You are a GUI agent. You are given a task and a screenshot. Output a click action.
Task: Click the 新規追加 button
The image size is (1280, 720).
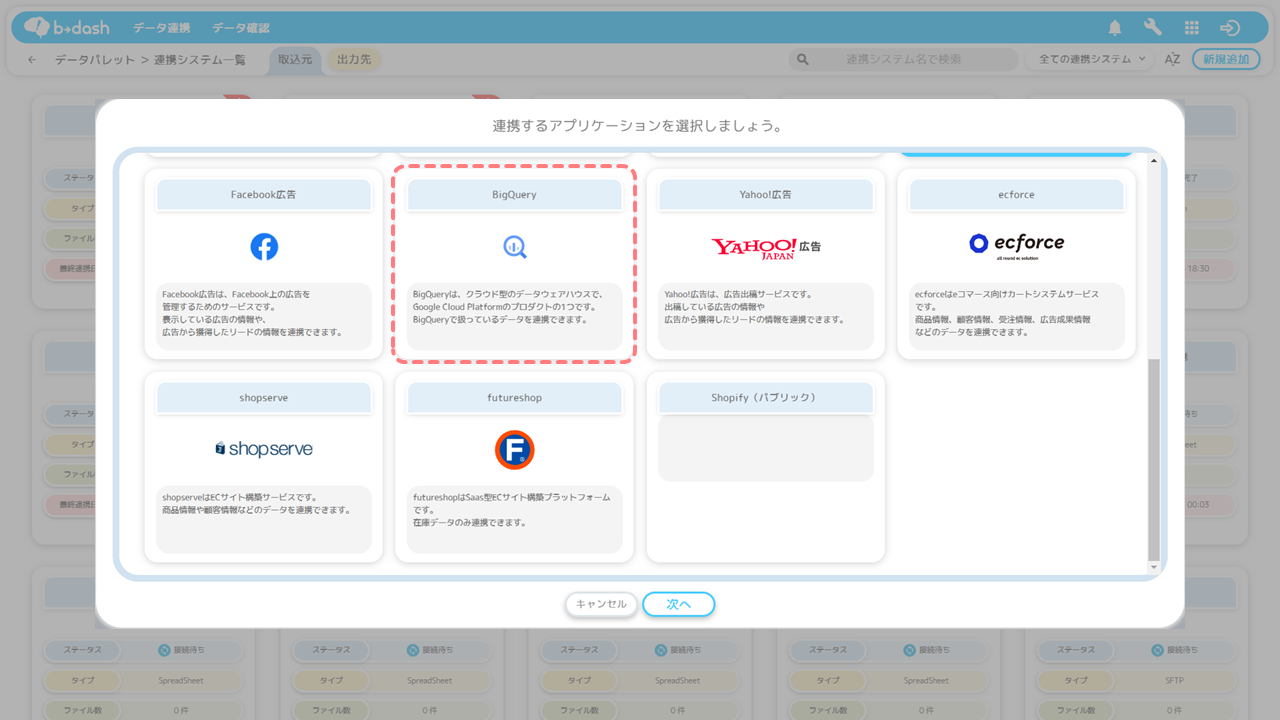tap(1226, 60)
